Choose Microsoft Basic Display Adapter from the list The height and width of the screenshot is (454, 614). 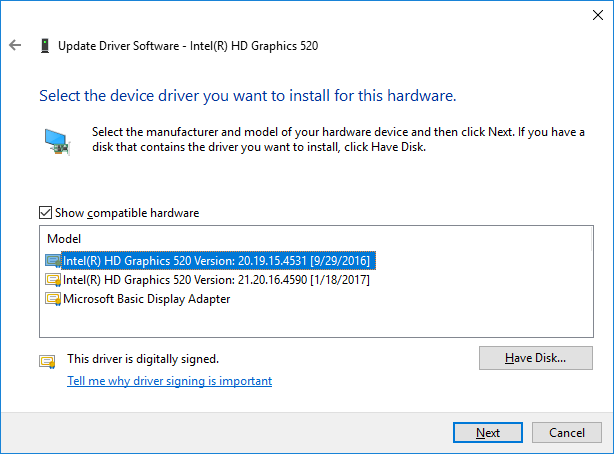(146, 299)
